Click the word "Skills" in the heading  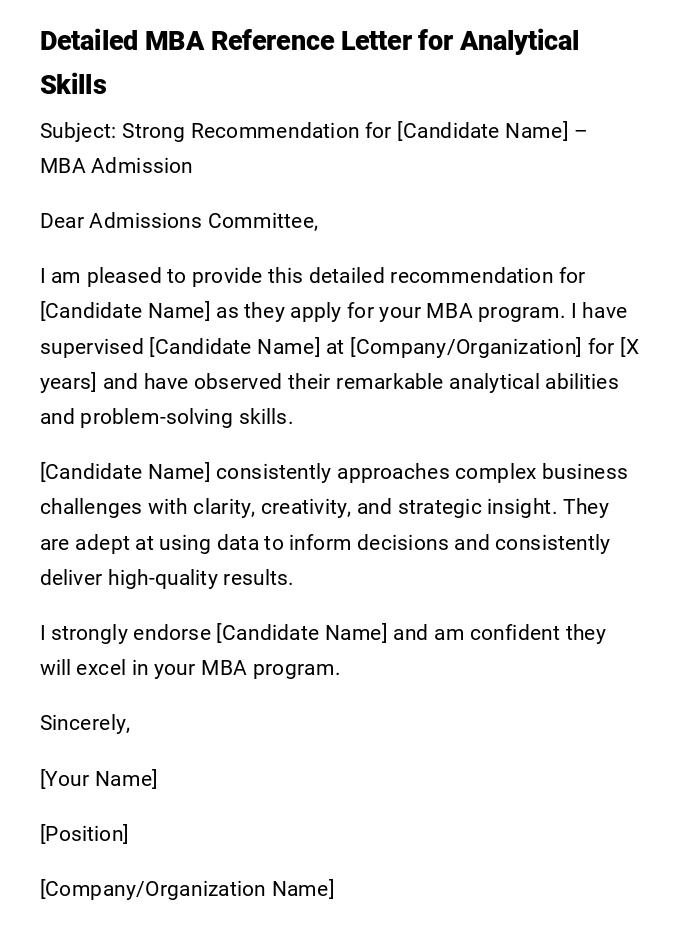point(73,85)
